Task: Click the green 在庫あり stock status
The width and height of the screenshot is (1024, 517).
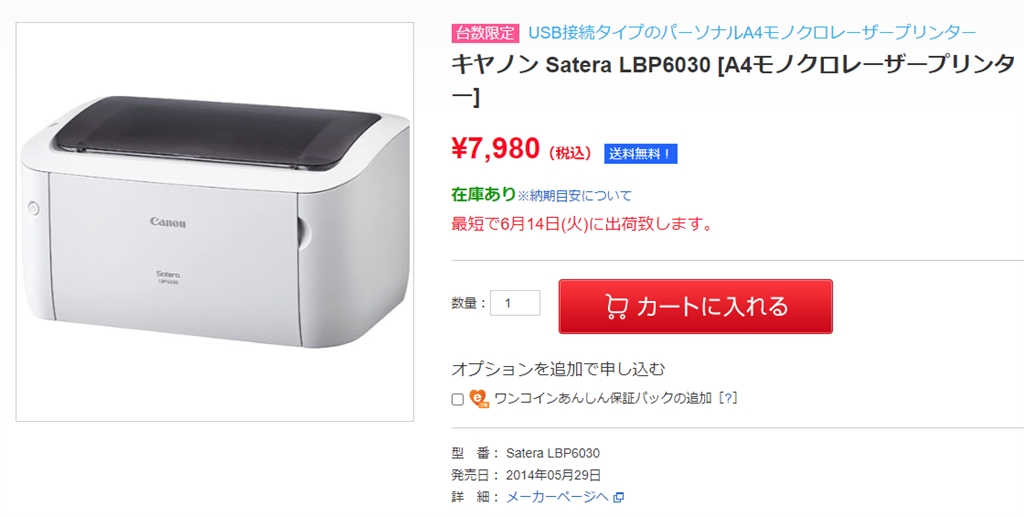Action: [x=483, y=194]
